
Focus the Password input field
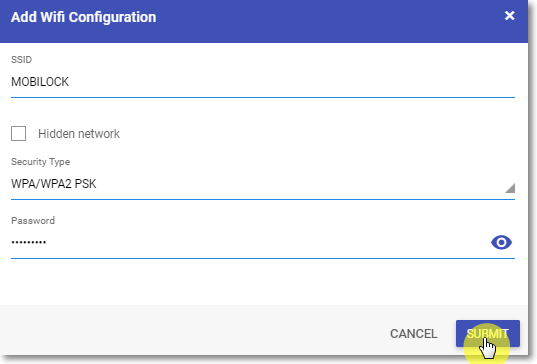(250, 242)
